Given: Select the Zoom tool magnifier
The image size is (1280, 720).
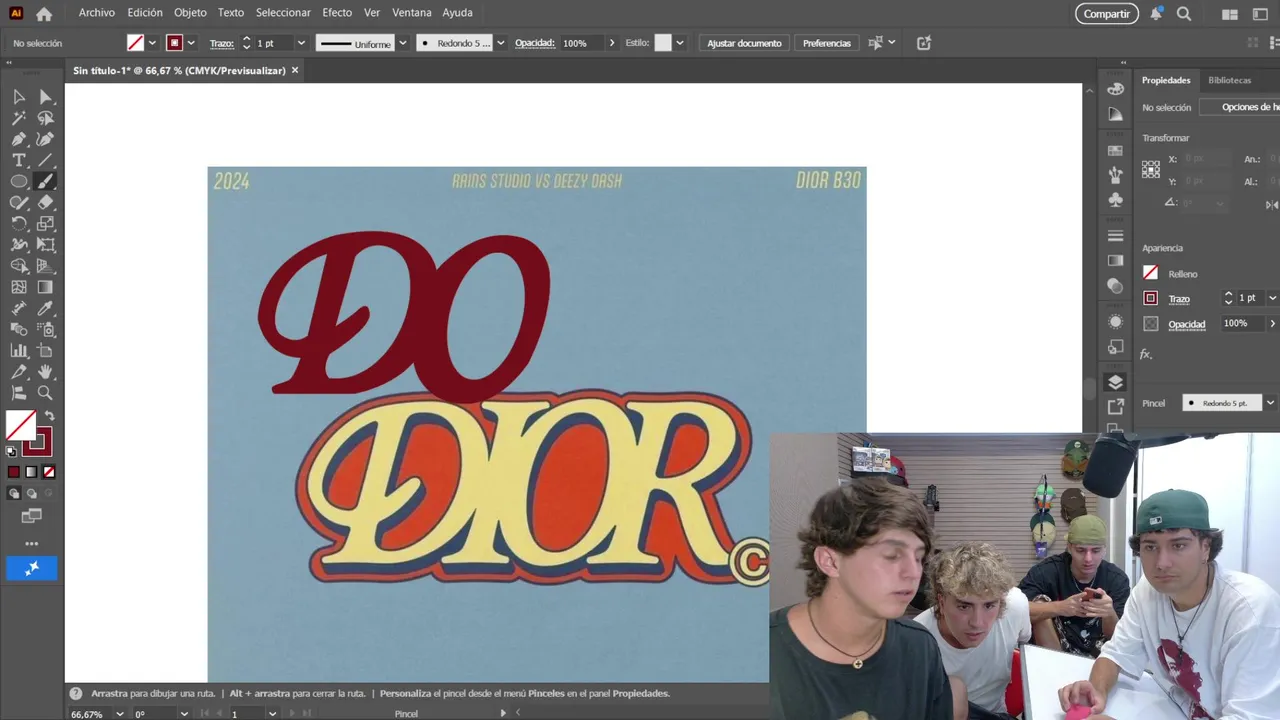Looking at the screenshot, I should coord(45,393).
